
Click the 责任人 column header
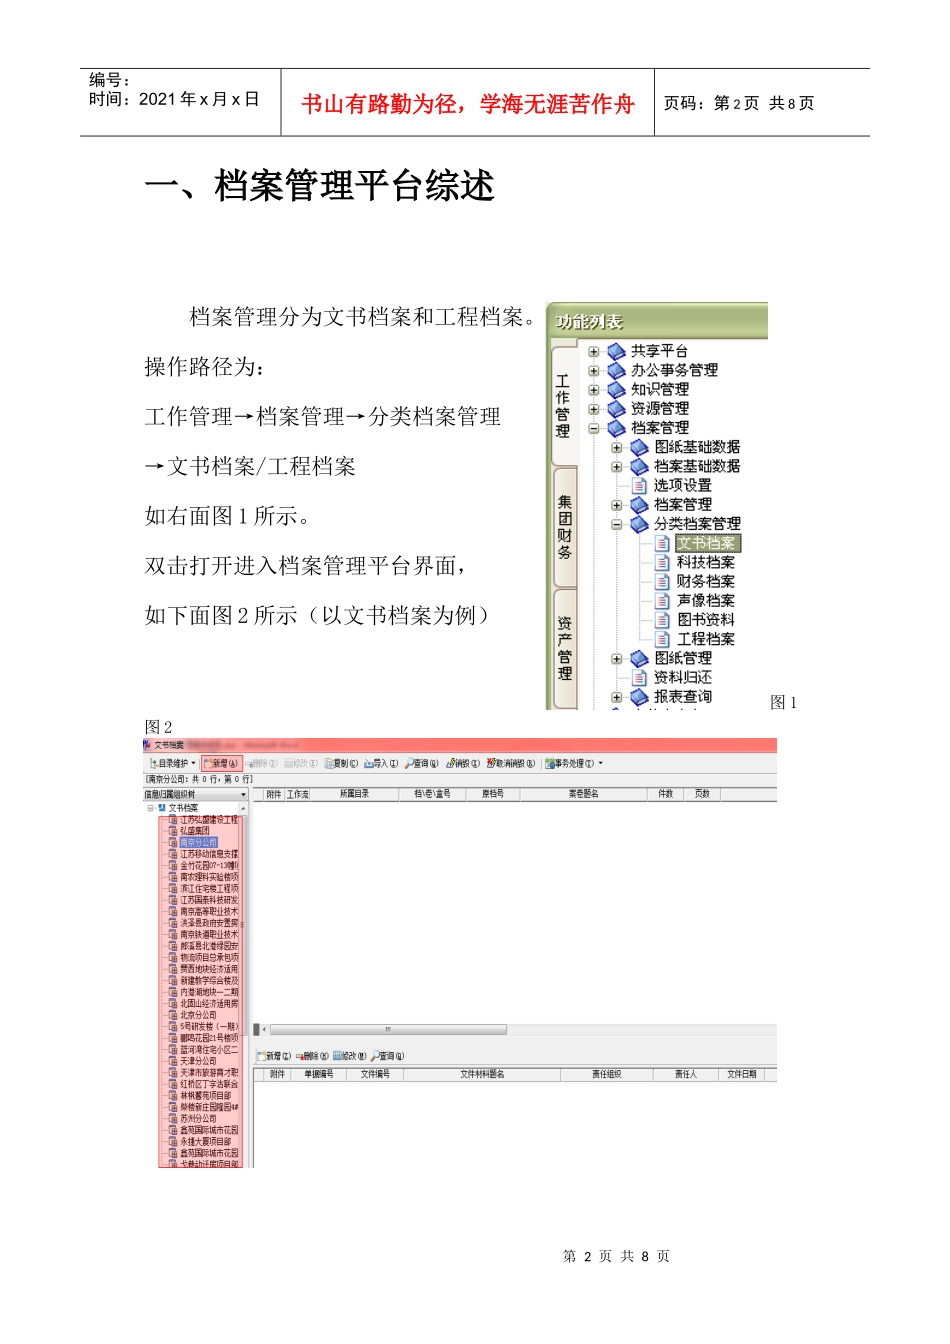pos(685,1075)
